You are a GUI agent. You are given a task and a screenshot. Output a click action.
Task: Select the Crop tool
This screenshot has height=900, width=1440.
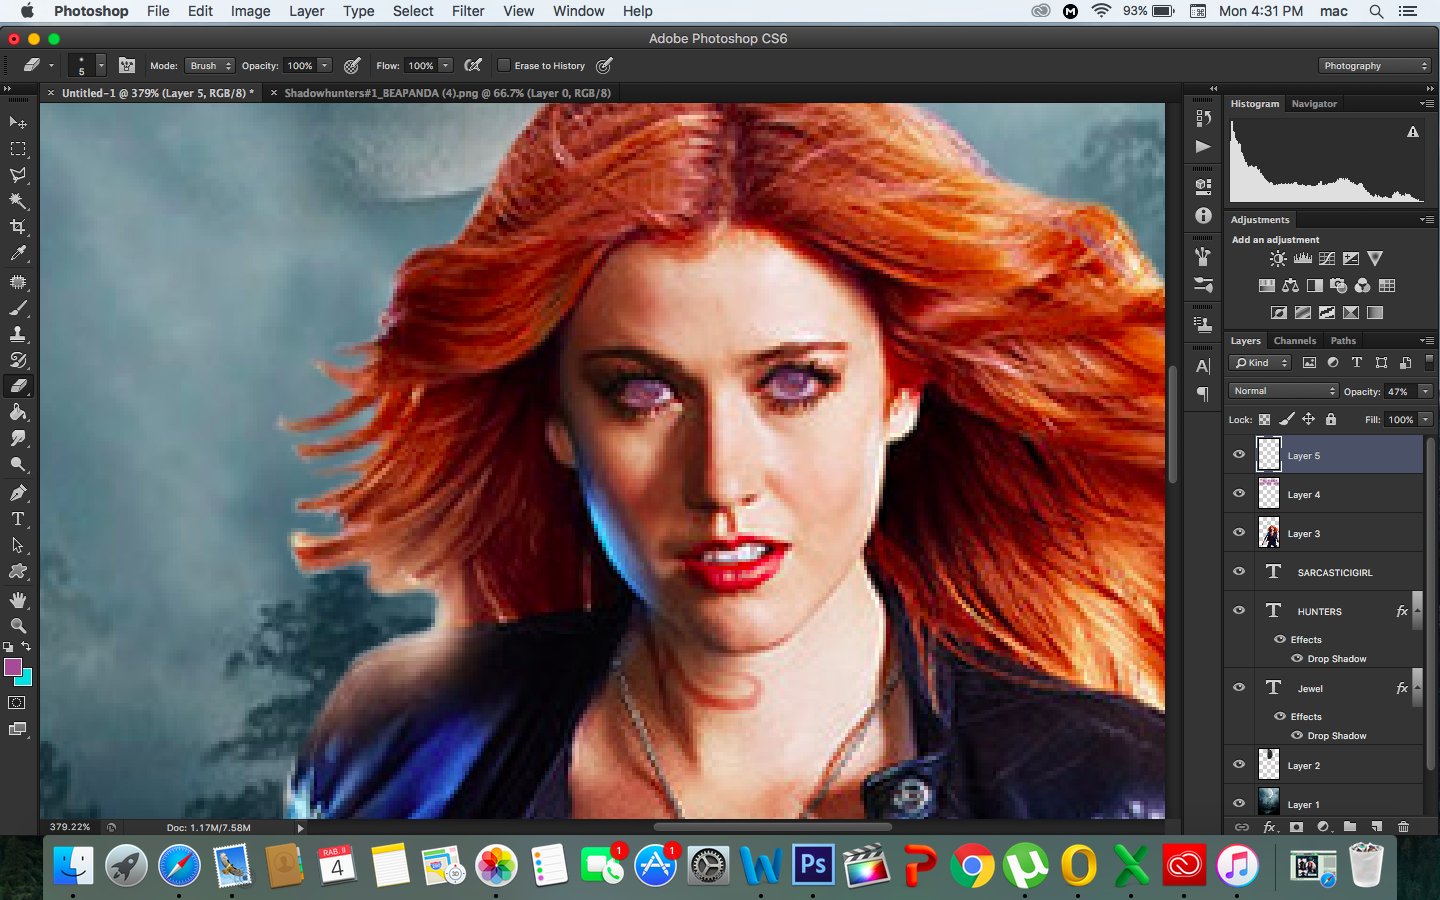pos(18,227)
